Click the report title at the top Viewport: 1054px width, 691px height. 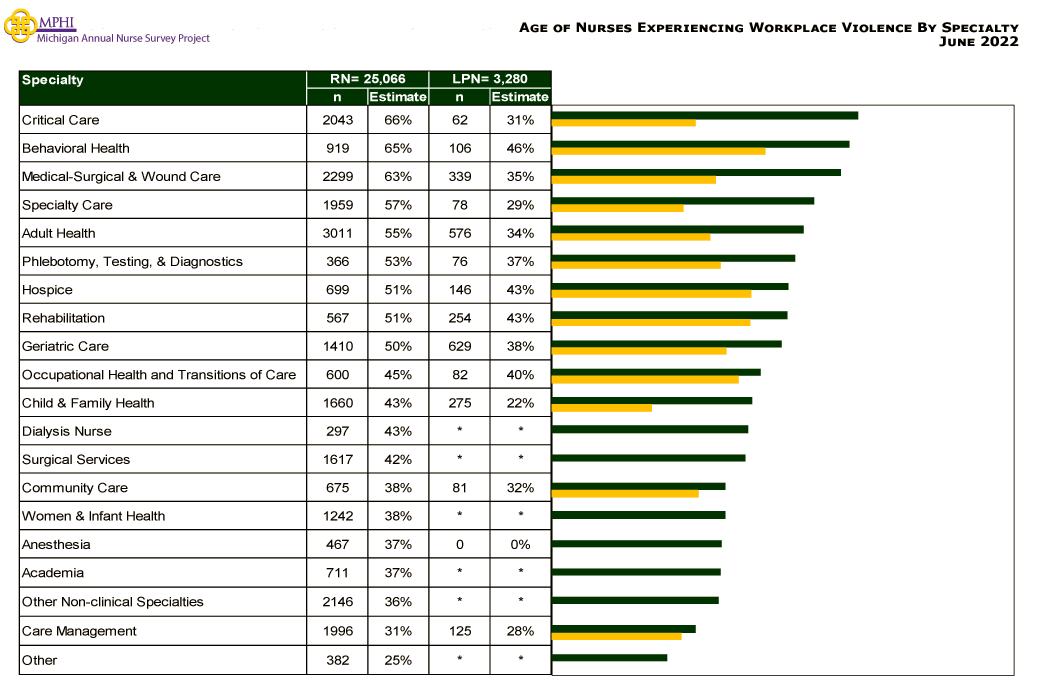pyautogui.click(x=768, y=27)
